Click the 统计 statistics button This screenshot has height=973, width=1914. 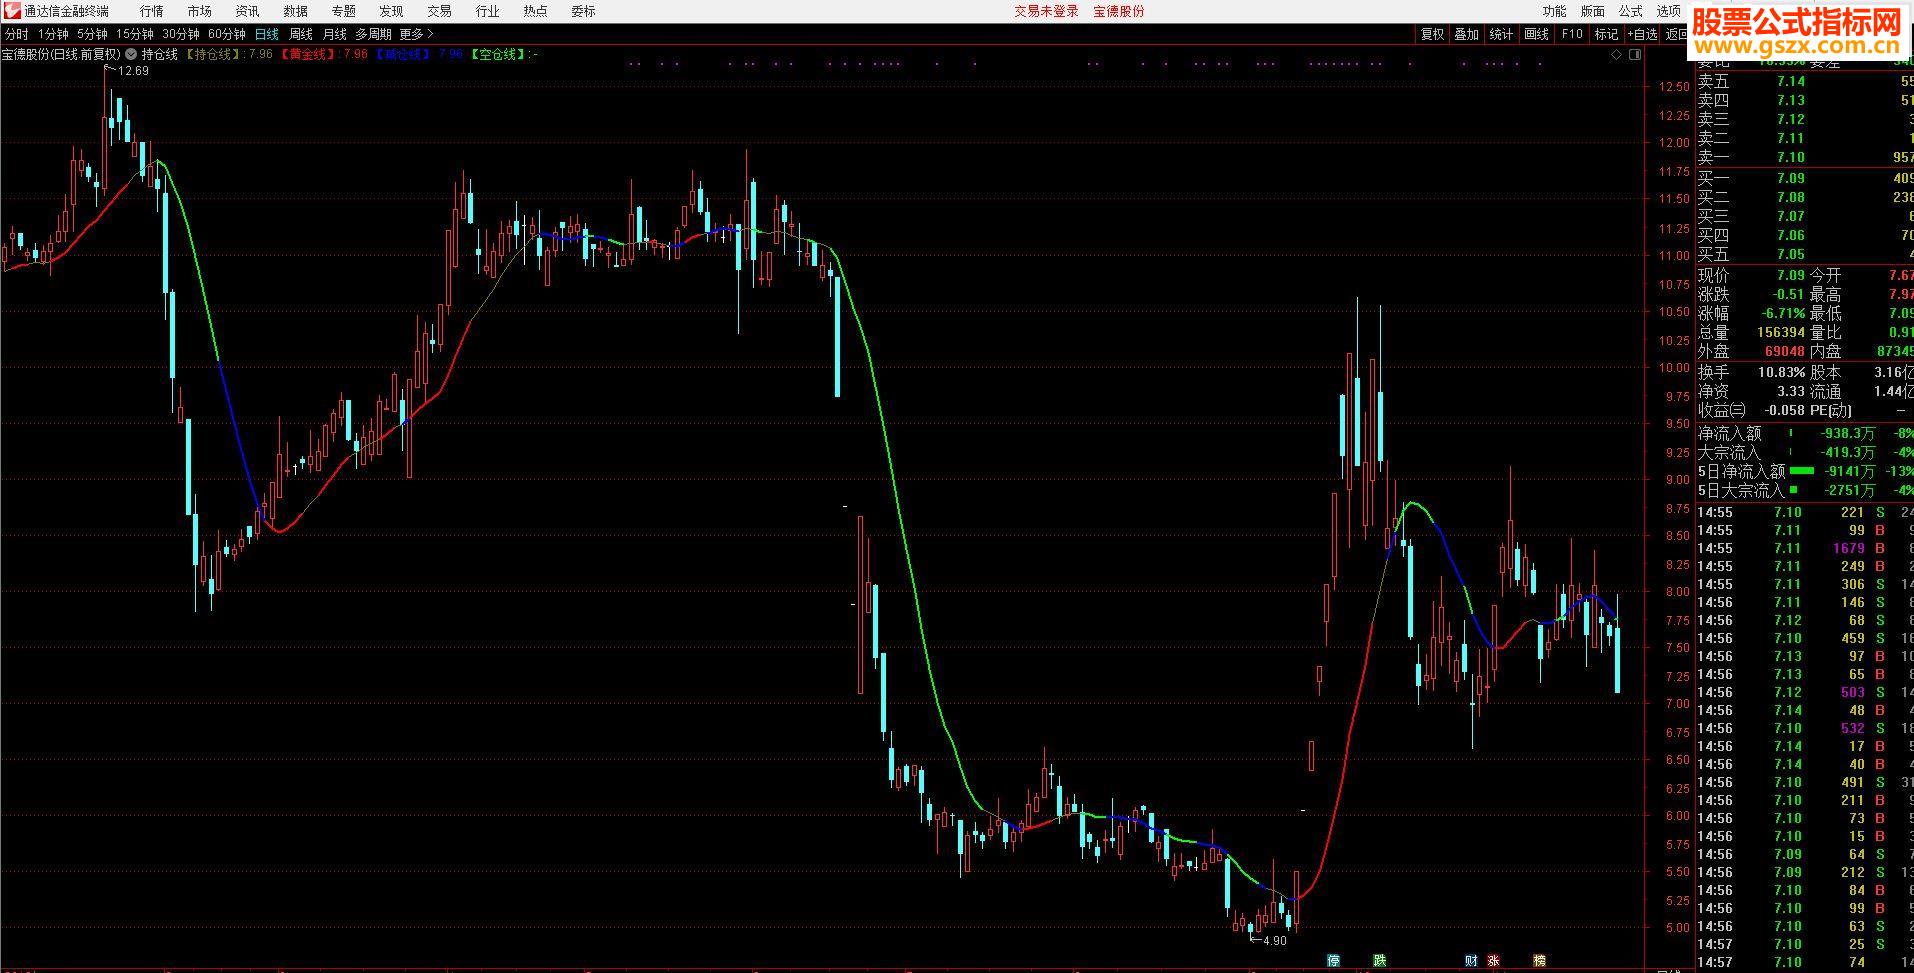tap(1502, 34)
